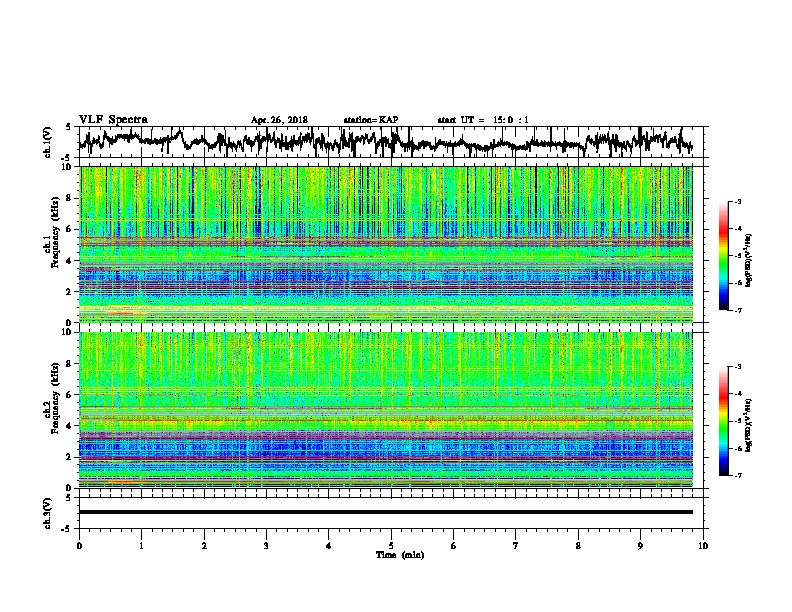Click the ch.2 color bar '-7' label
Viewport: 792px width, 612px height.
pos(737,475)
